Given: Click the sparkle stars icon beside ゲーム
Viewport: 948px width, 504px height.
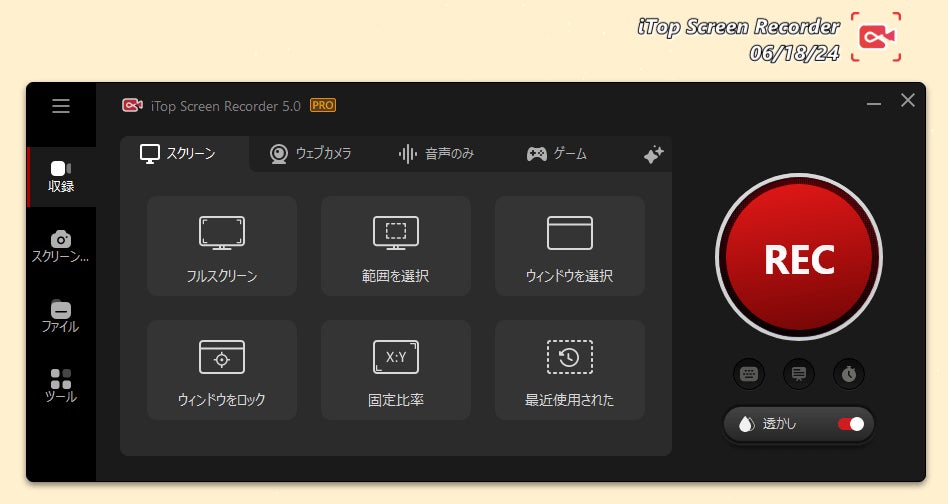Looking at the screenshot, I should click(654, 155).
